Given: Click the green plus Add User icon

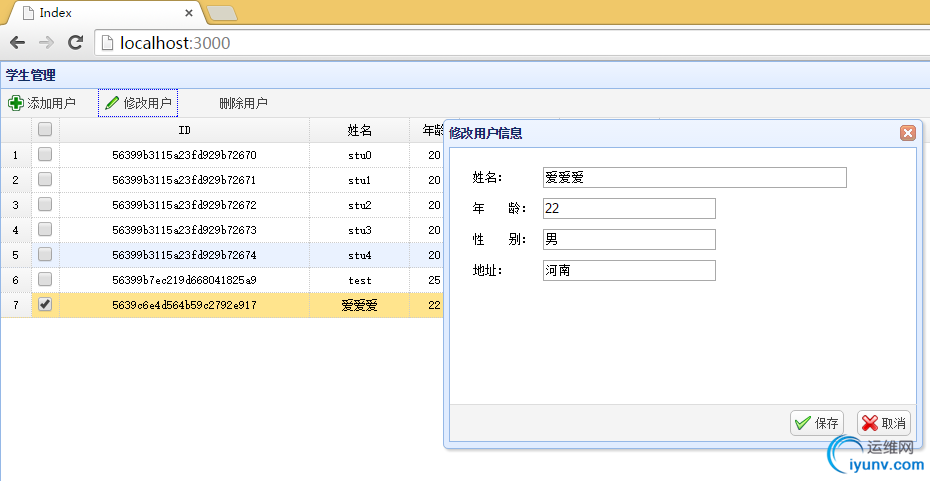Looking at the screenshot, I should (15, 103).
